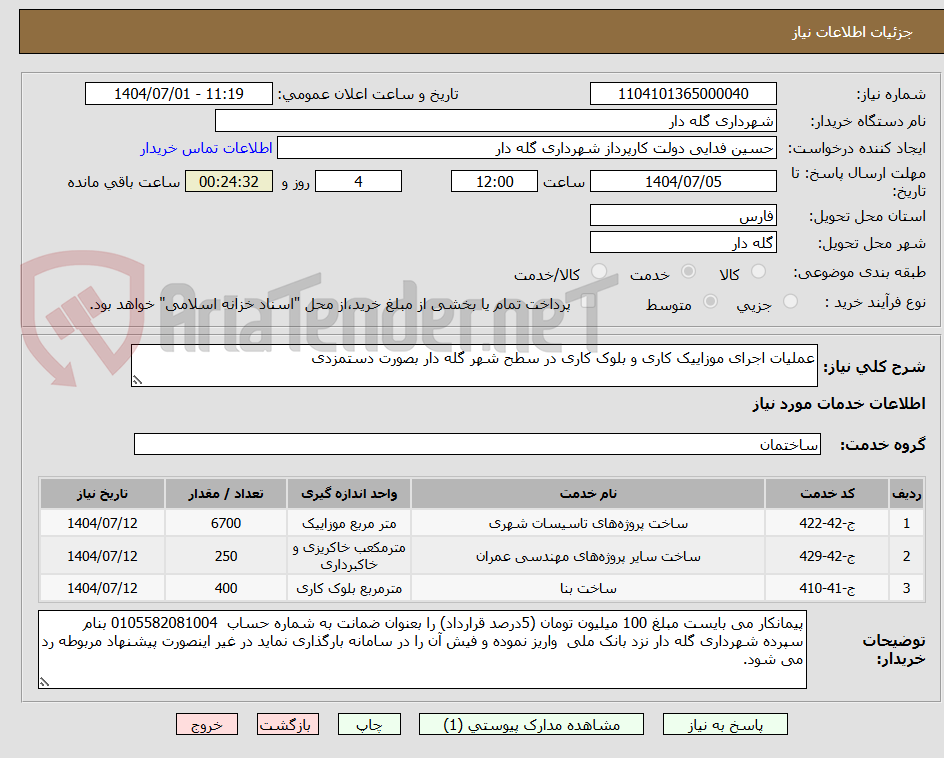
Task: Click the چاپ print button
Action: point(369,724)
